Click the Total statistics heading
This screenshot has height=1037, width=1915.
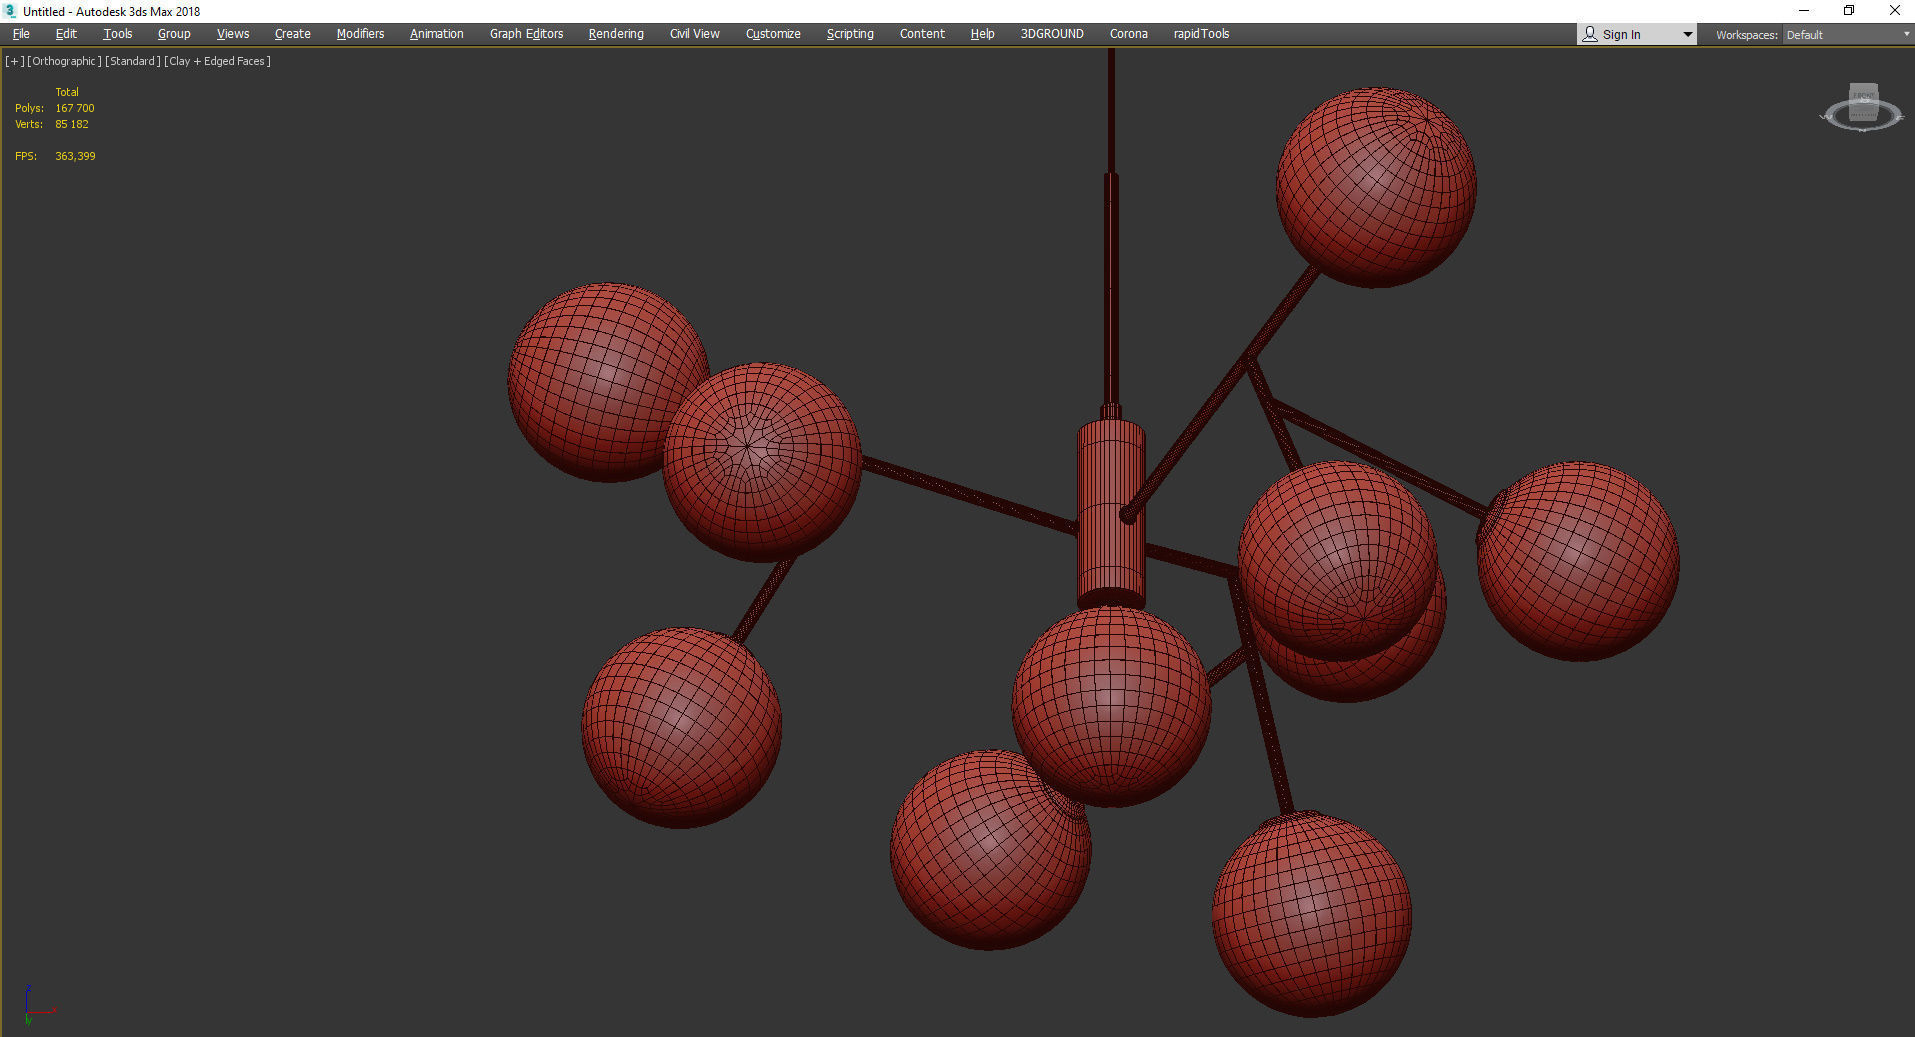click(67, 92)
